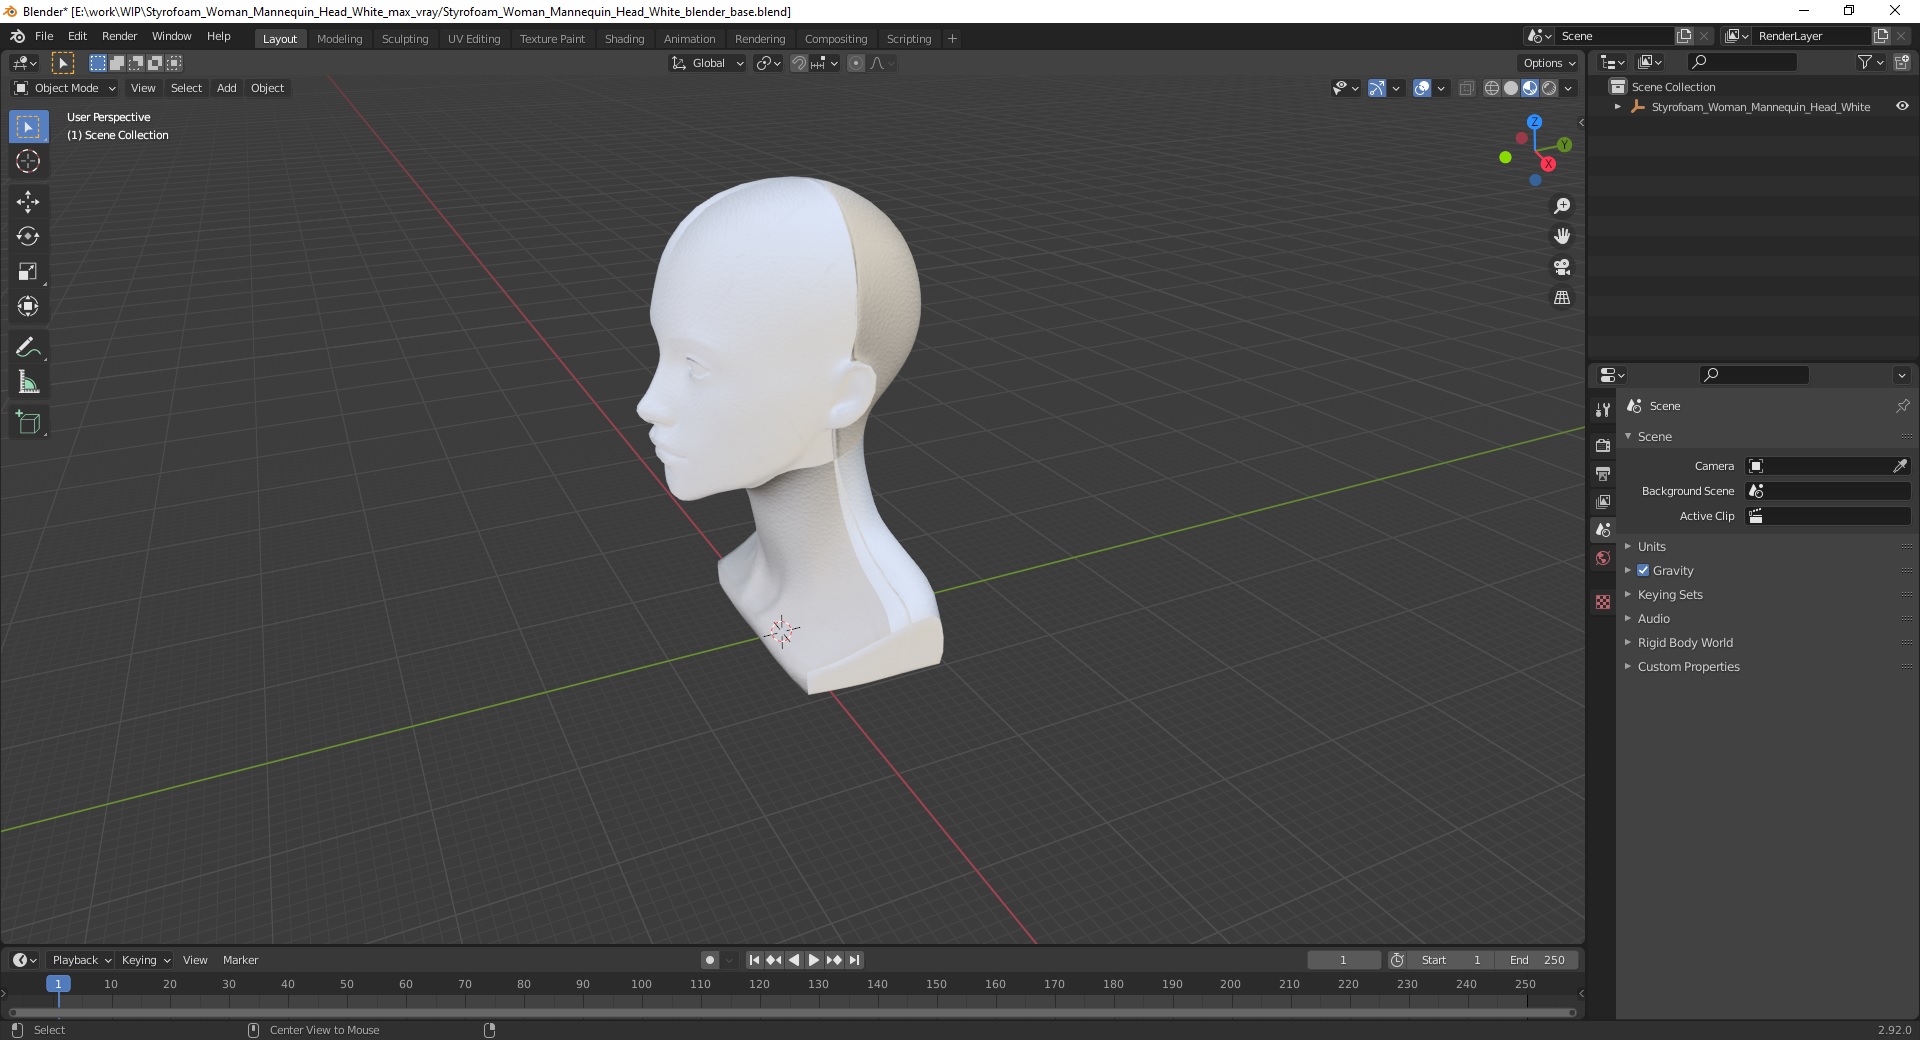
Task: Open the Object Mode dropdown
Action: [x=65, y=88]
